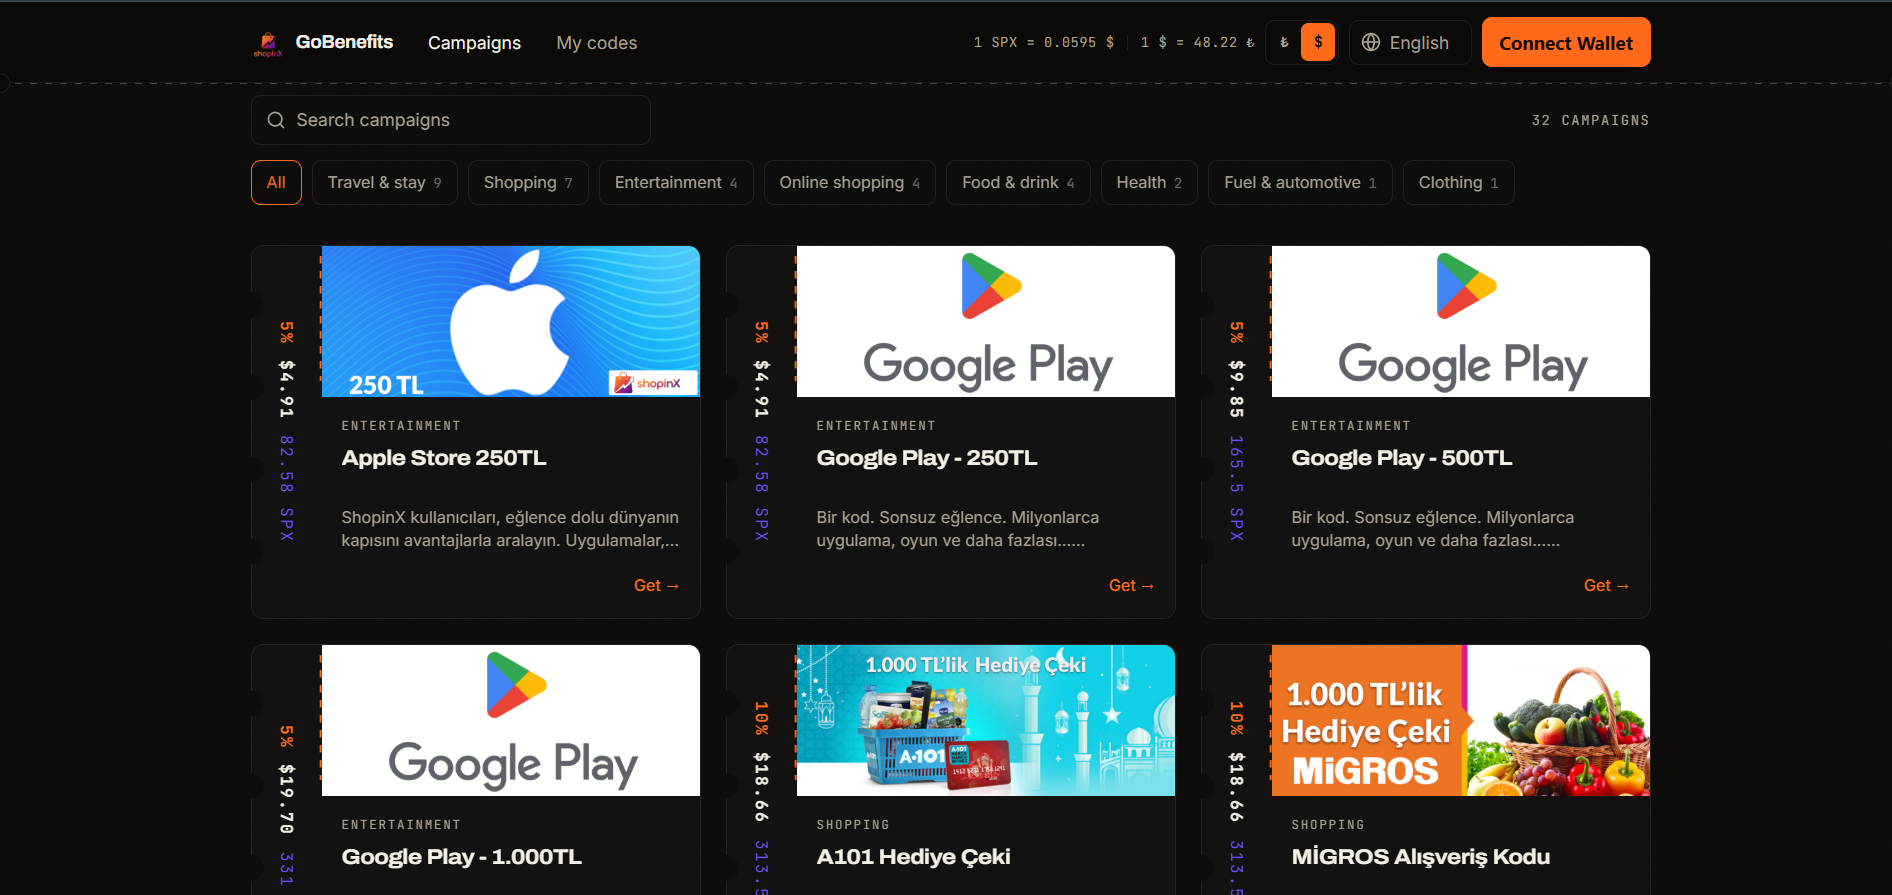Screen dimensions: 1892x895
Task: Click the Apple Store 250TL description text
Action: coord(510,529)
